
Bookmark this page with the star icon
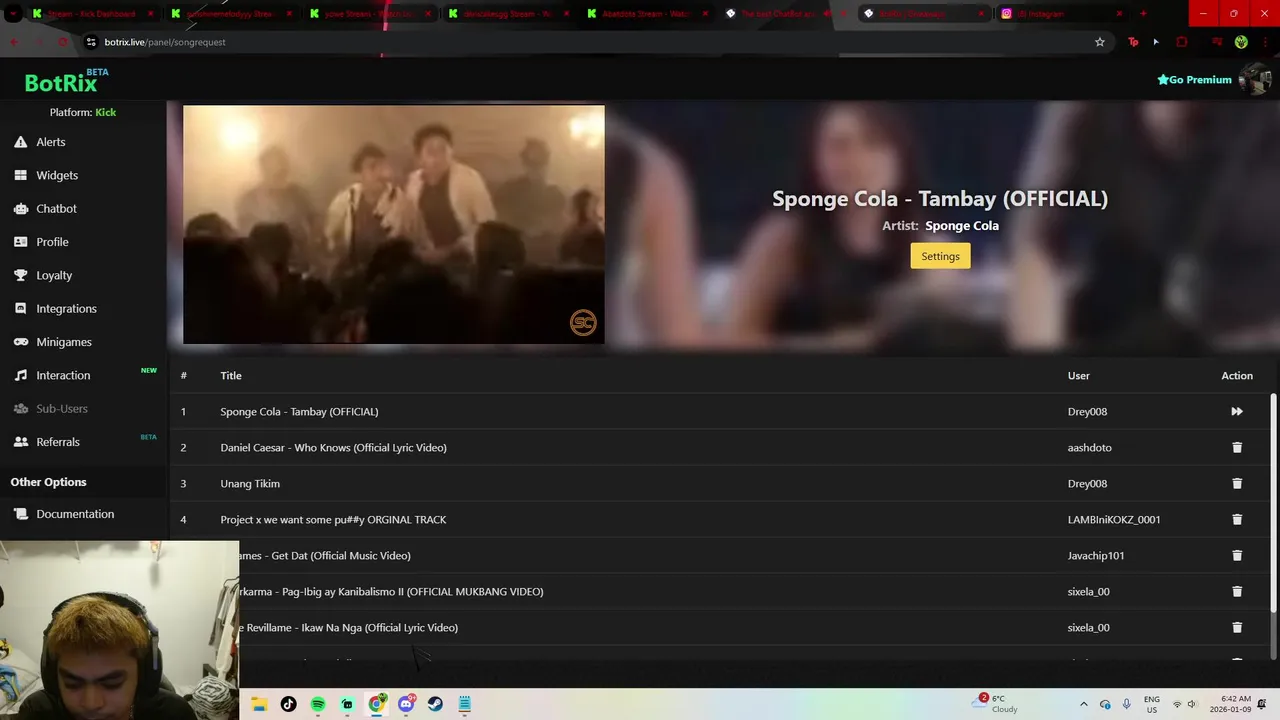tap(1100, 42)
